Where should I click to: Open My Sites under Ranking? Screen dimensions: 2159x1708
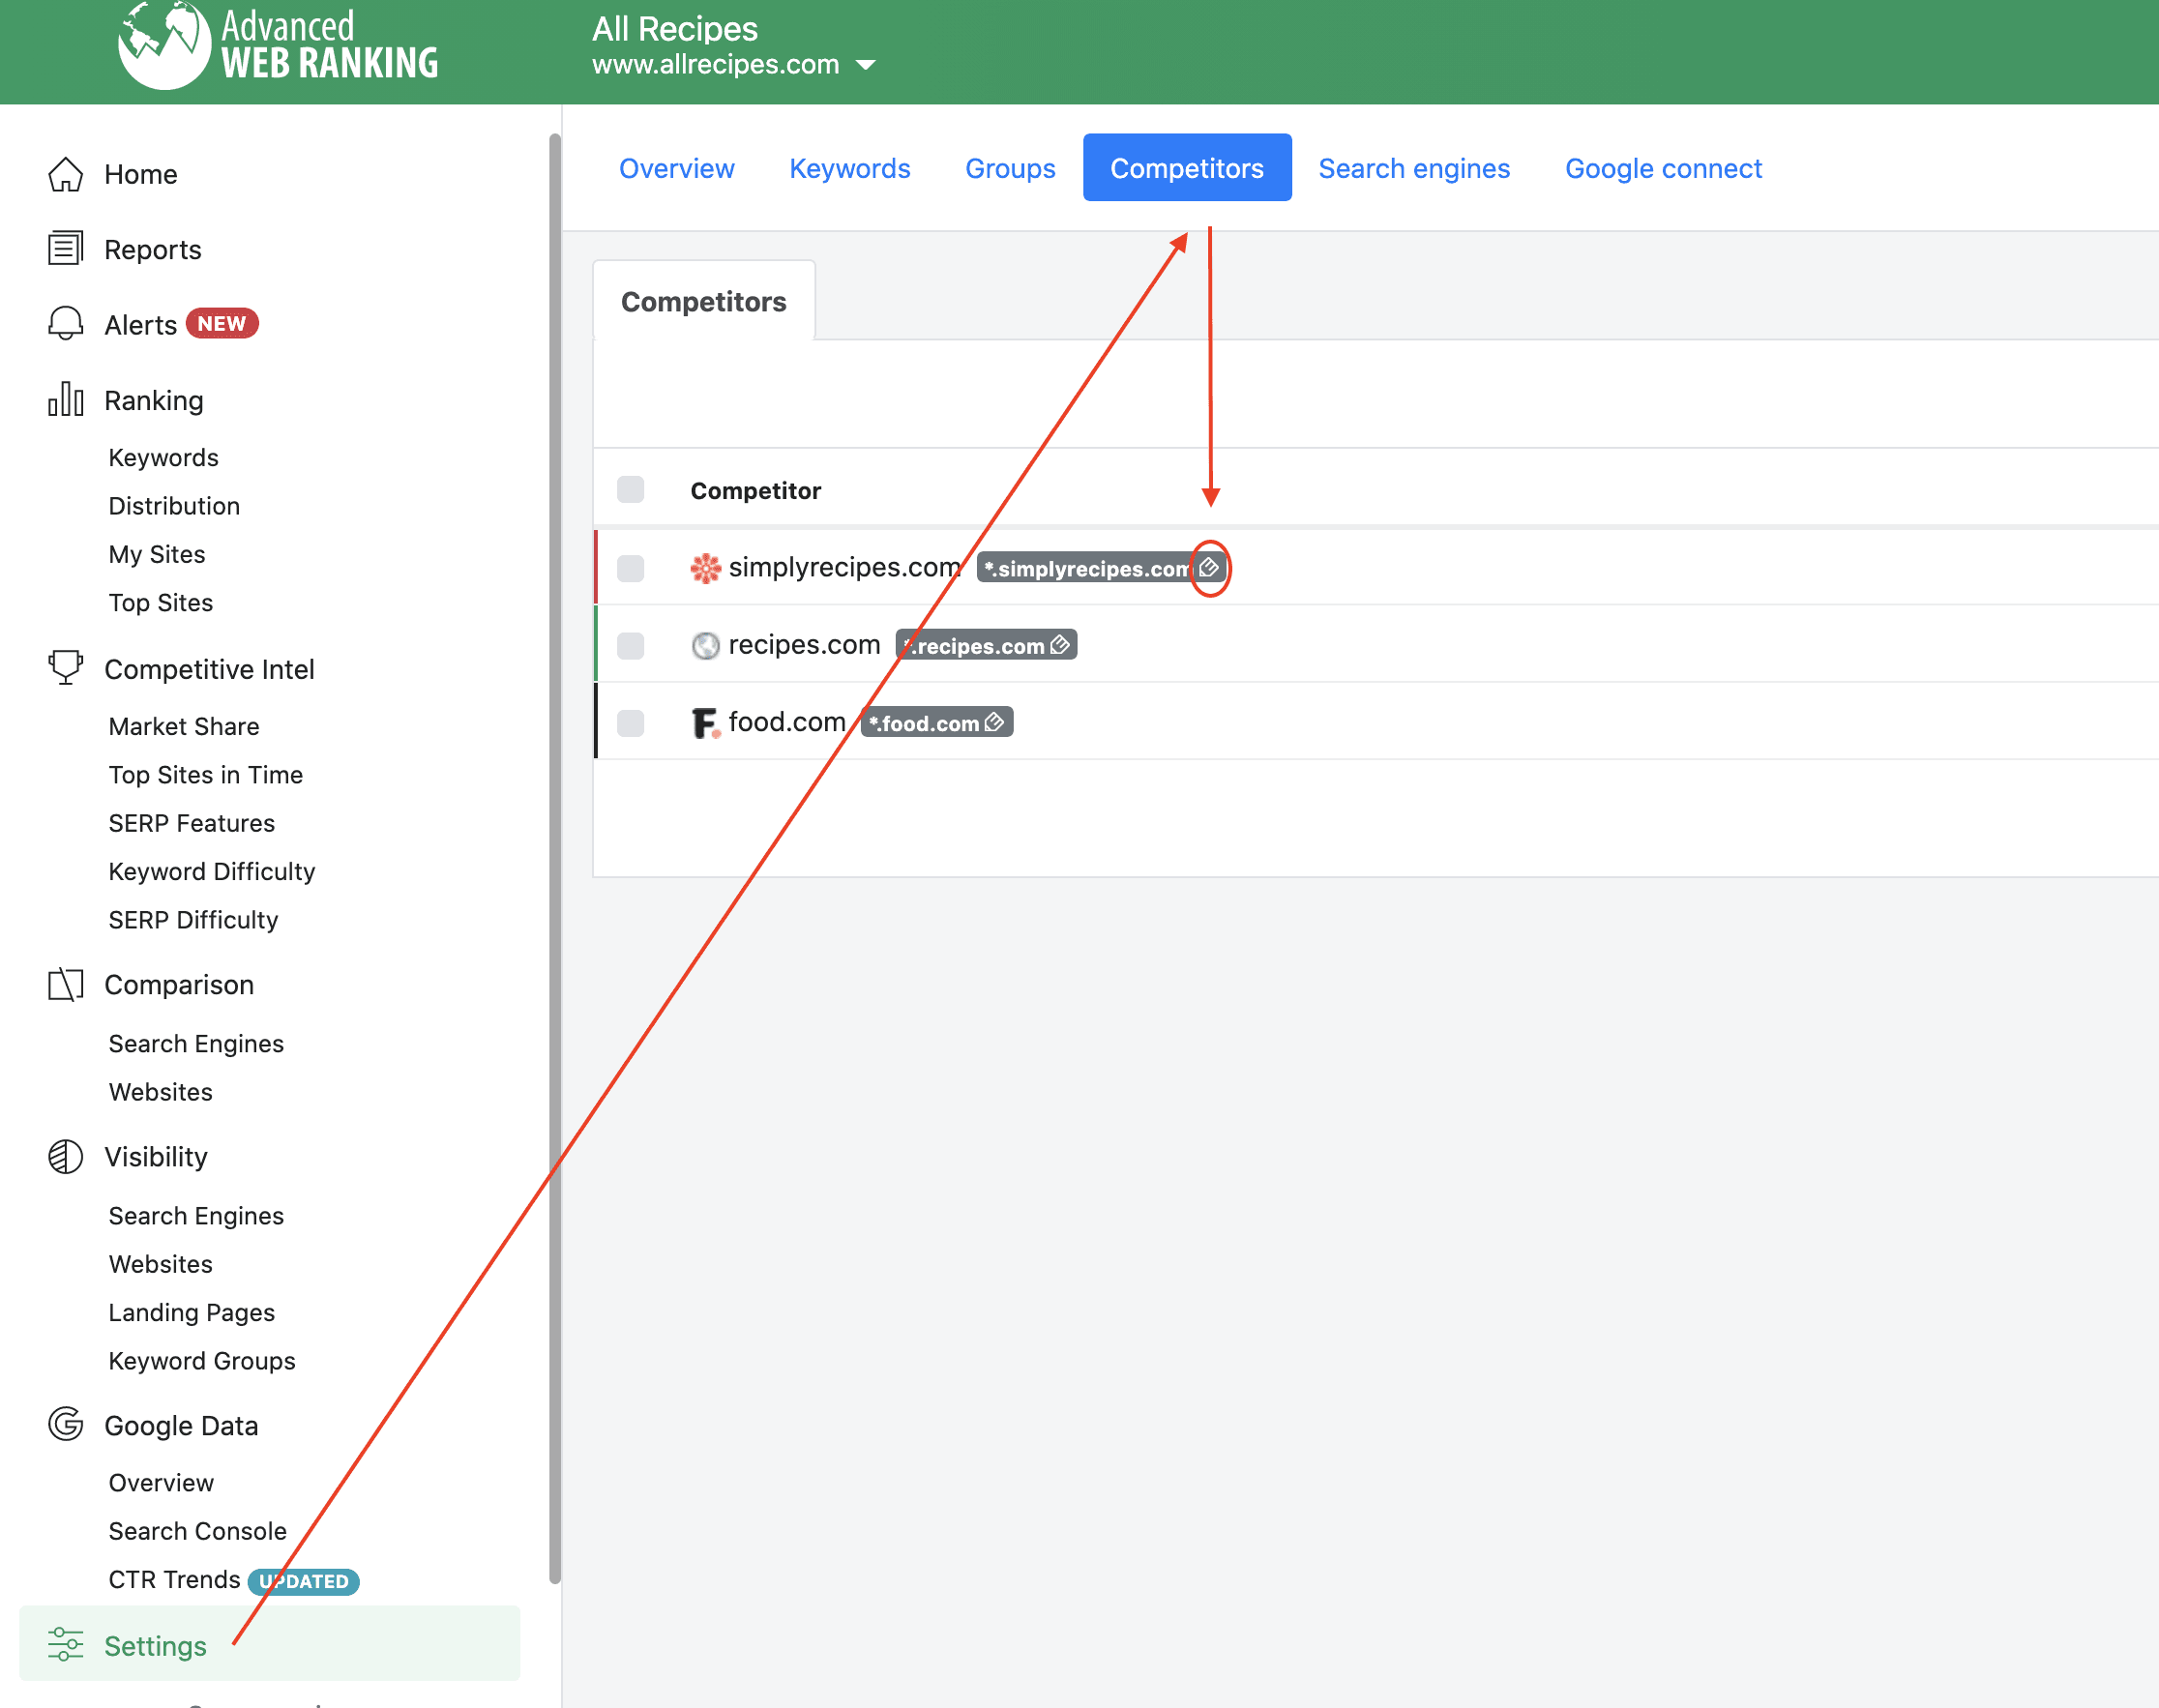click(157, 554)
